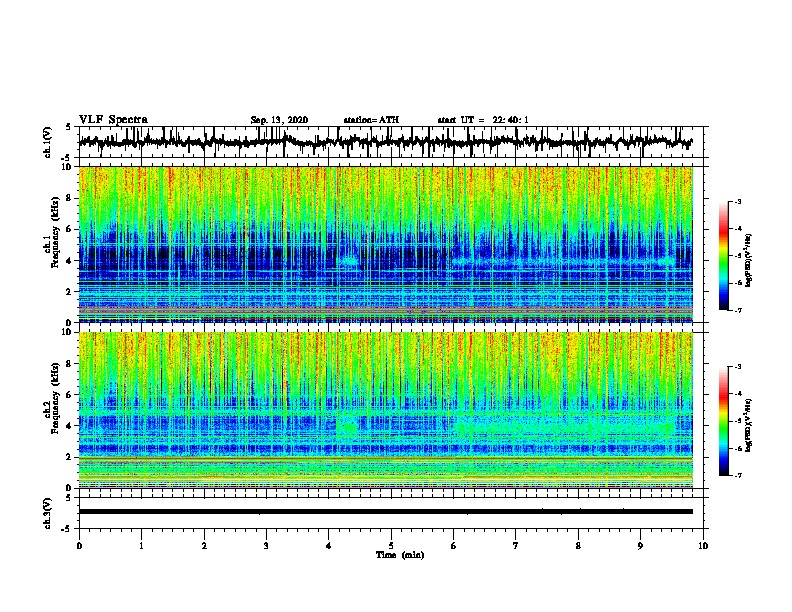Image resolution: width=792 pixels, height=612 pixels.
Task: Click inside the ch.1 spectrogram panel
Action: point(386,244)
